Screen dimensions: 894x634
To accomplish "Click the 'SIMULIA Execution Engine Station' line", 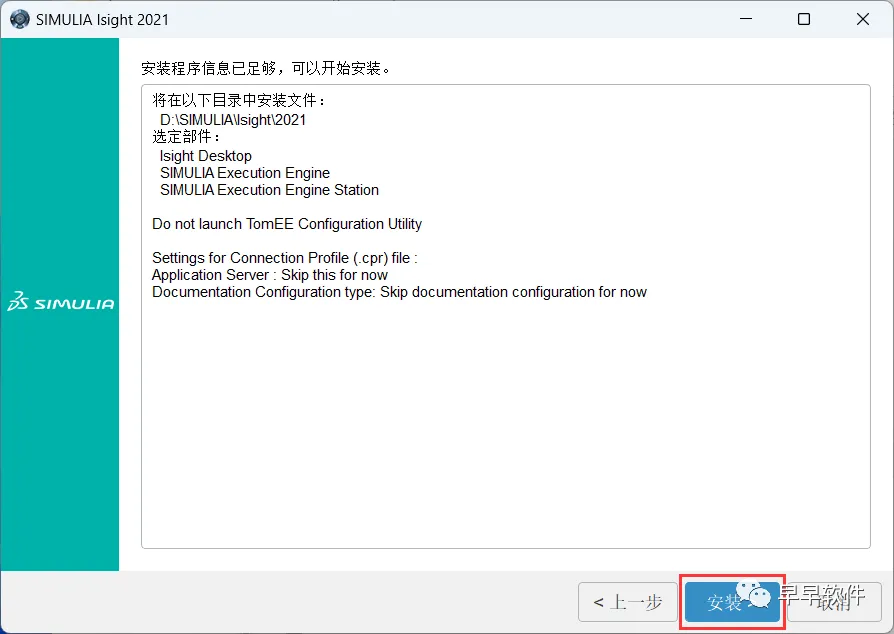I will click(x=269, y=190).
